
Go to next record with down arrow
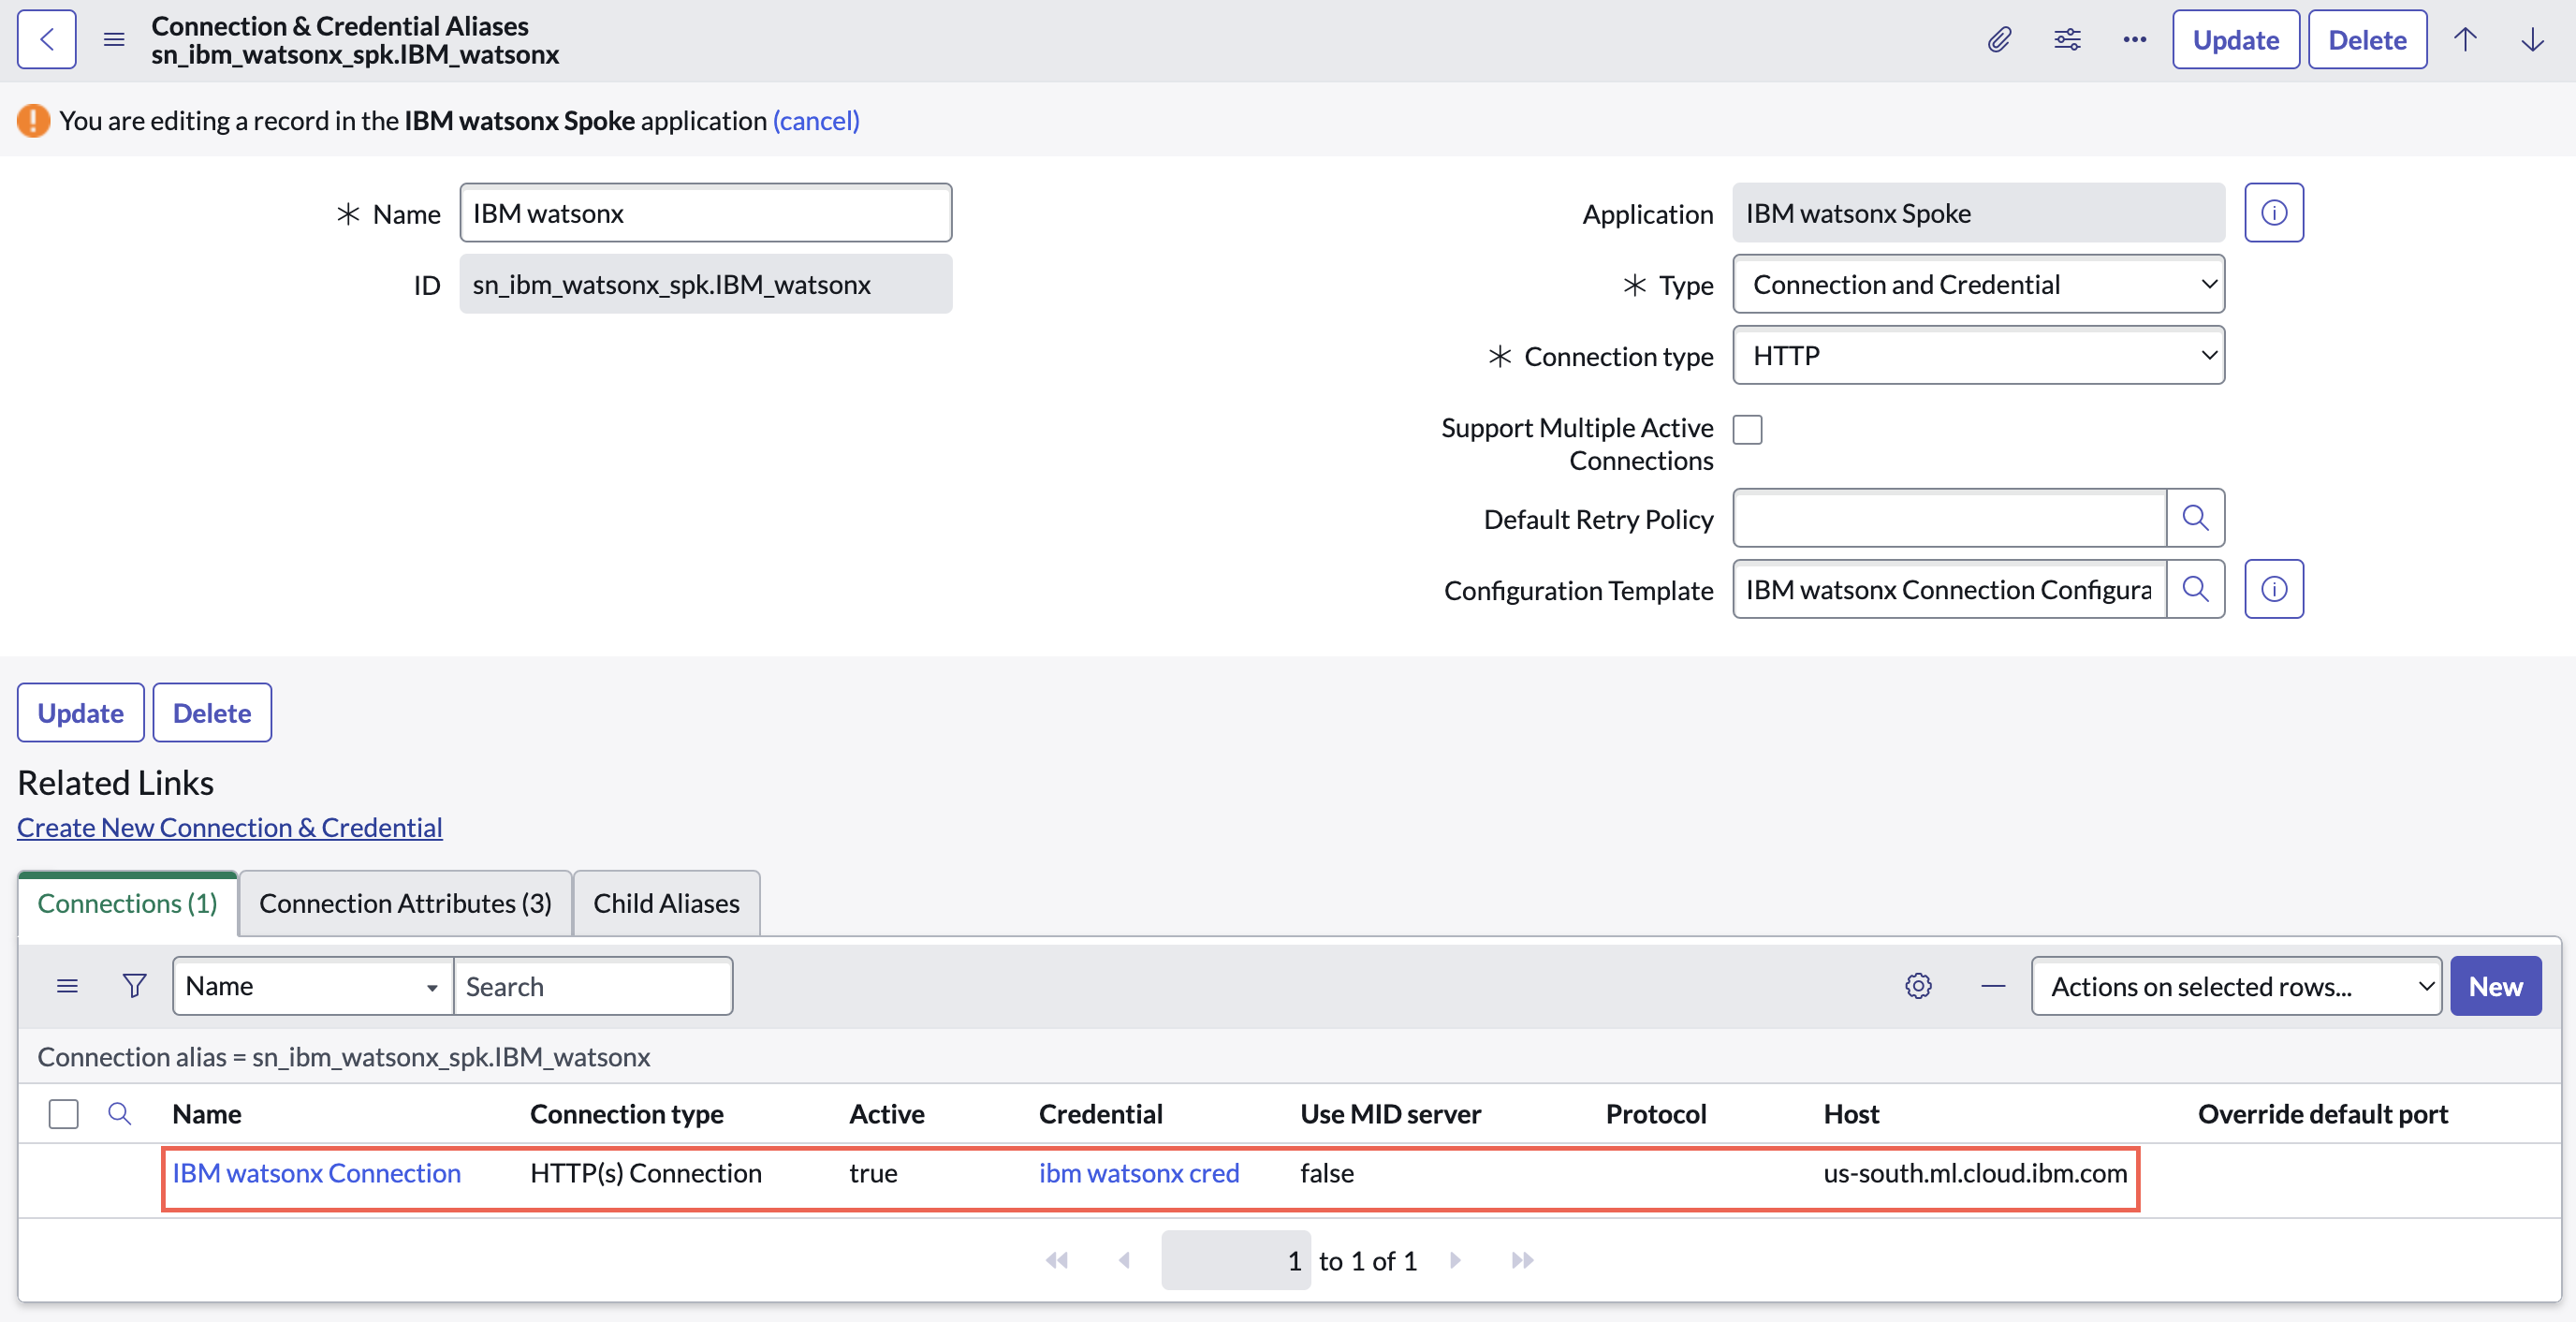(2532, 39)
